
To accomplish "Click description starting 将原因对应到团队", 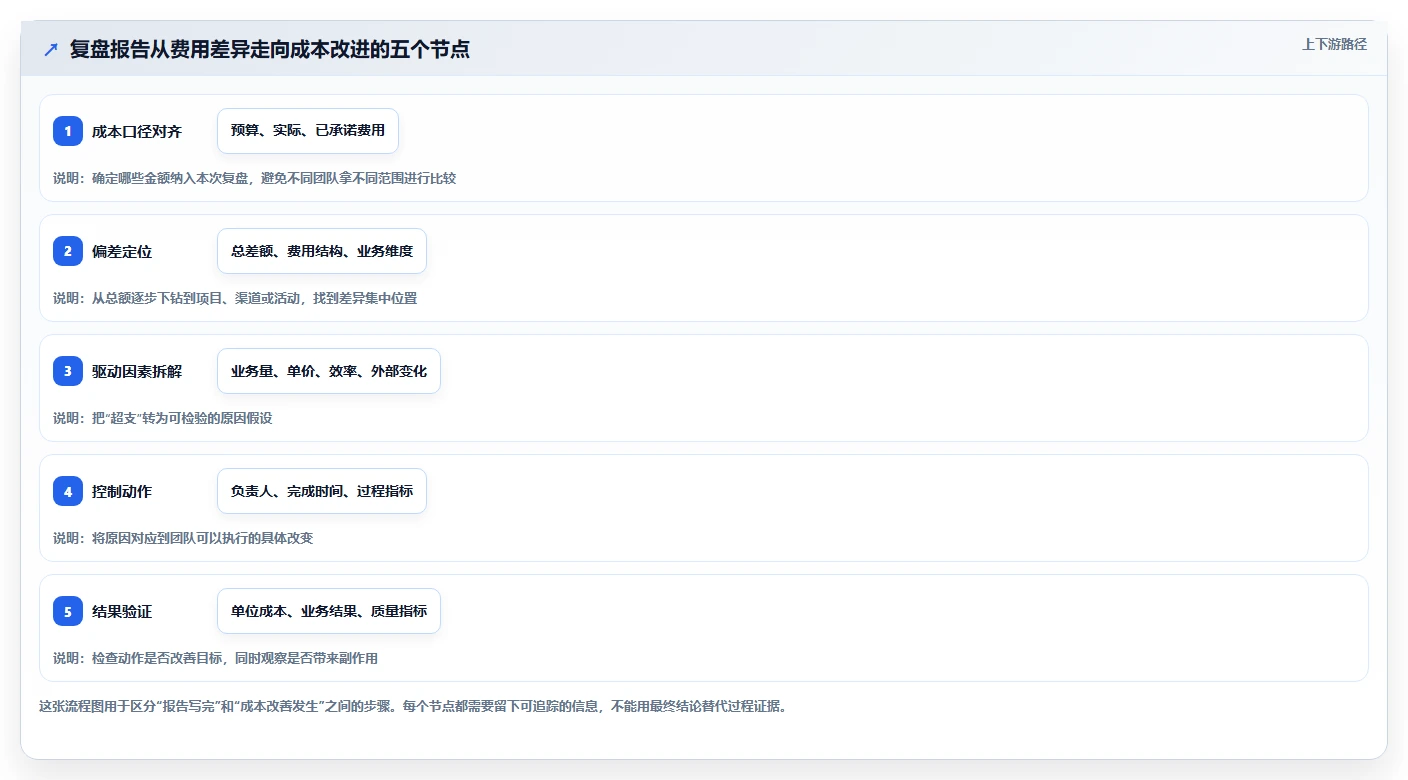I will coord(183,538).
